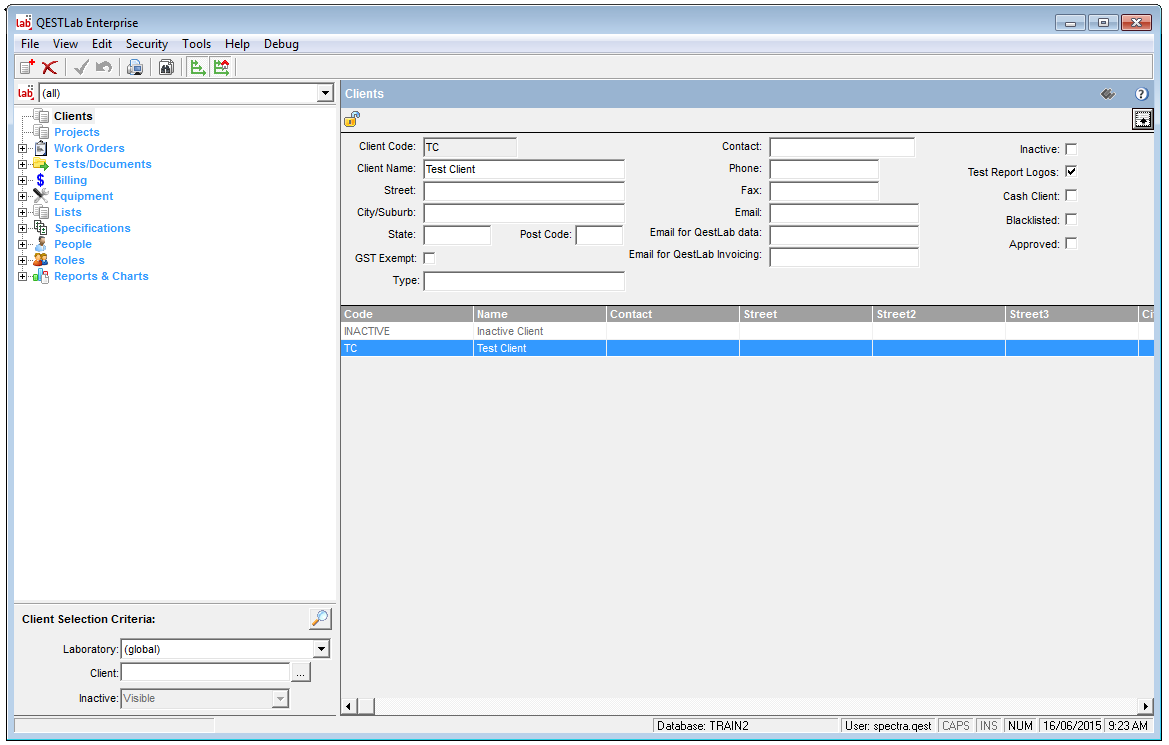Click the Client Name input field
1169x745 pixels.
pyautogui.click(x=524, y=169)
